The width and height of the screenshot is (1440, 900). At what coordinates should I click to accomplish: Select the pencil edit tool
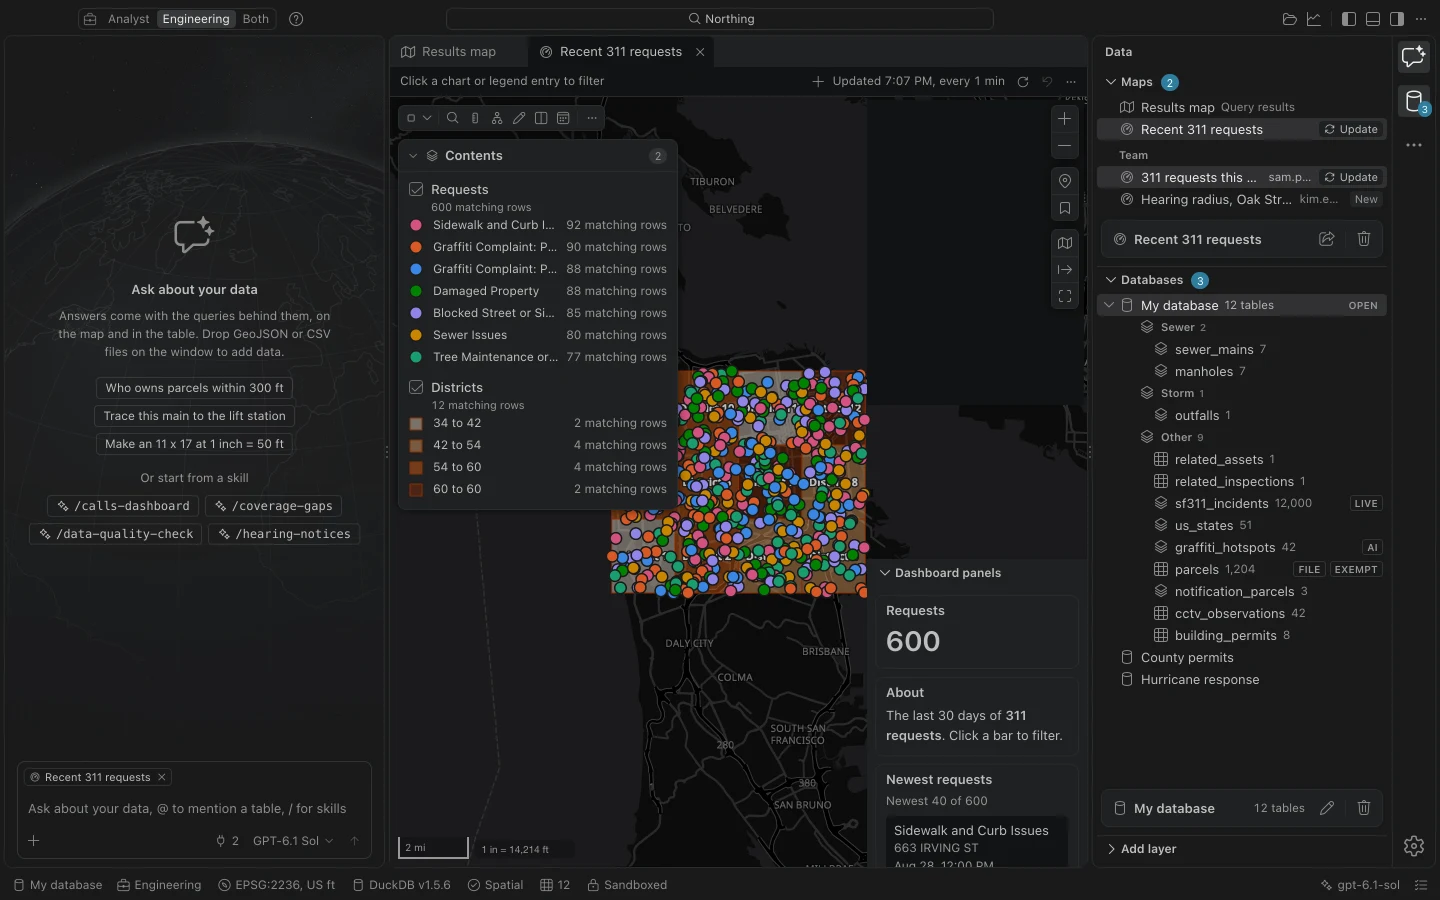pos(519,118)
